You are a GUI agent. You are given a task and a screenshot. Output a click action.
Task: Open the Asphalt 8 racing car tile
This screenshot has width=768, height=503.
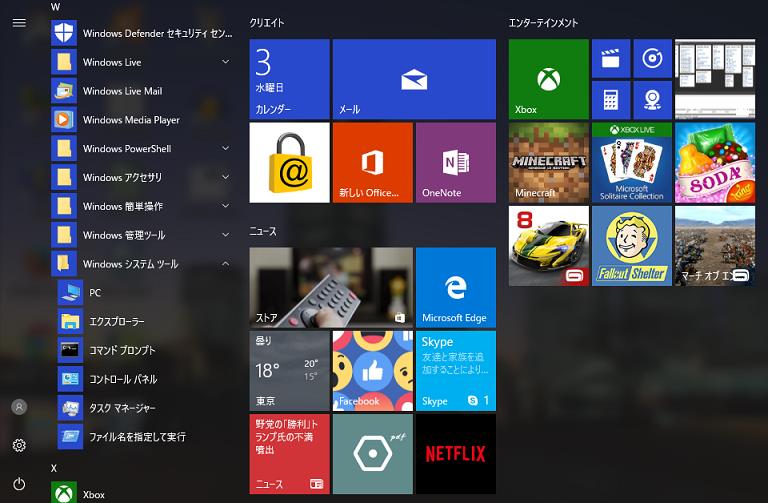coord(549,246)
